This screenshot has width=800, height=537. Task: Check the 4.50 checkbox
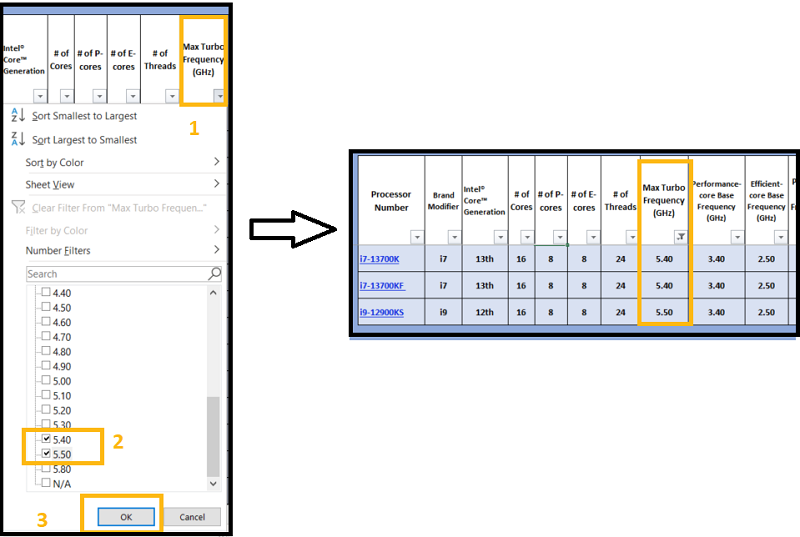tap(46, 307)
